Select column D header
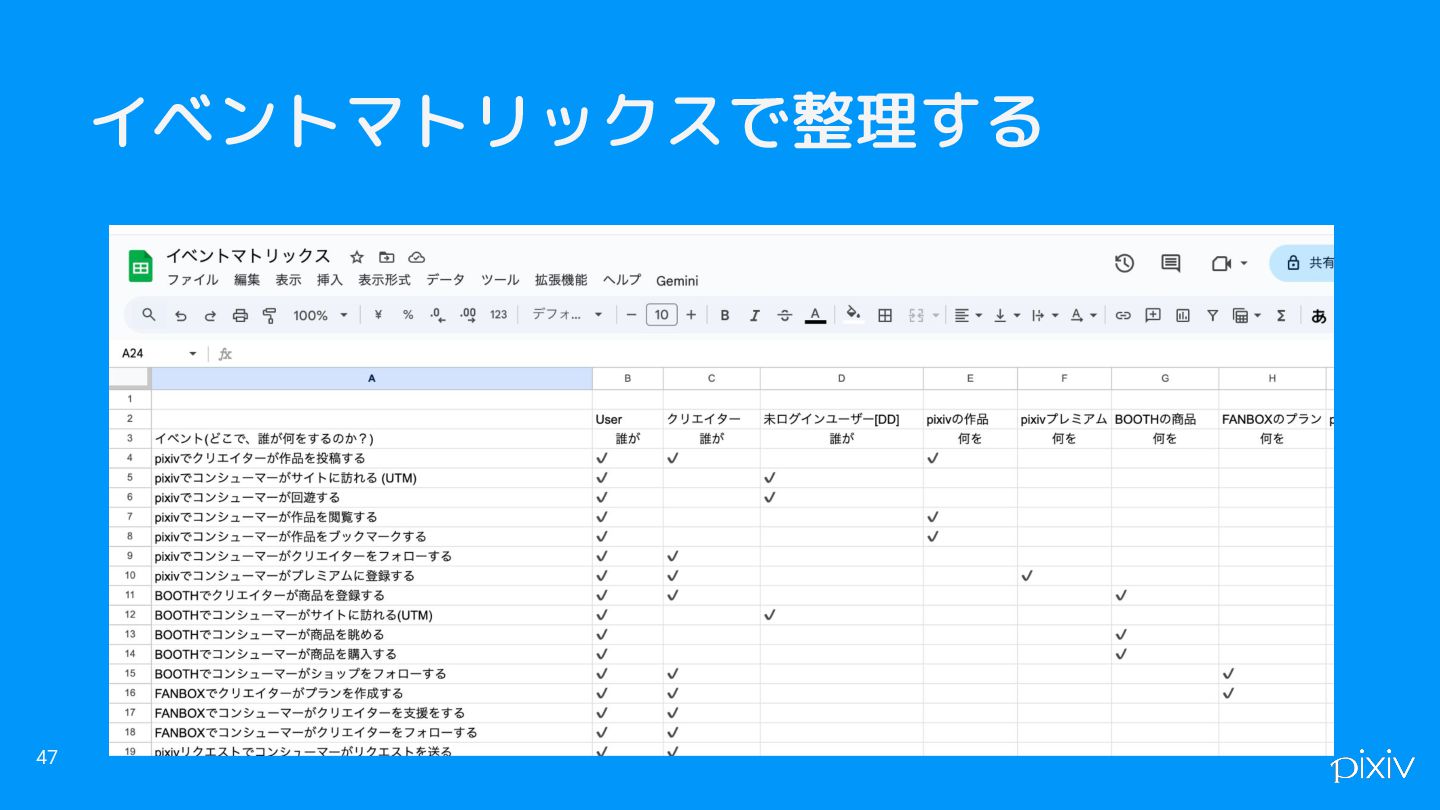This screenshot has height=810, width=1440. [841, 379]
